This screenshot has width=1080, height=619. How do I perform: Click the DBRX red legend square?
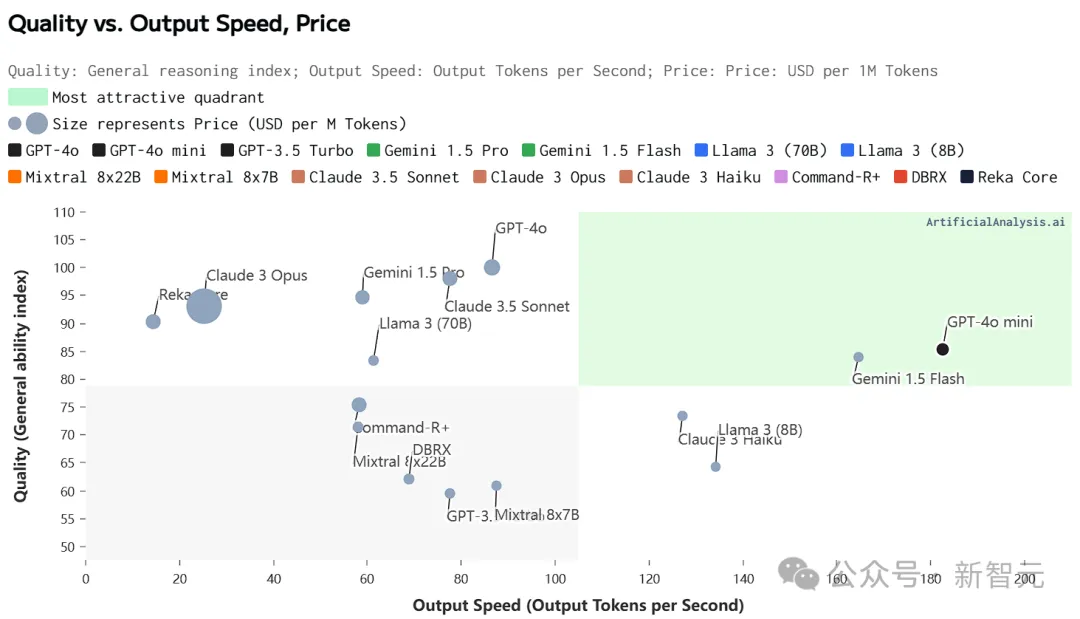(x=900, y=177)
